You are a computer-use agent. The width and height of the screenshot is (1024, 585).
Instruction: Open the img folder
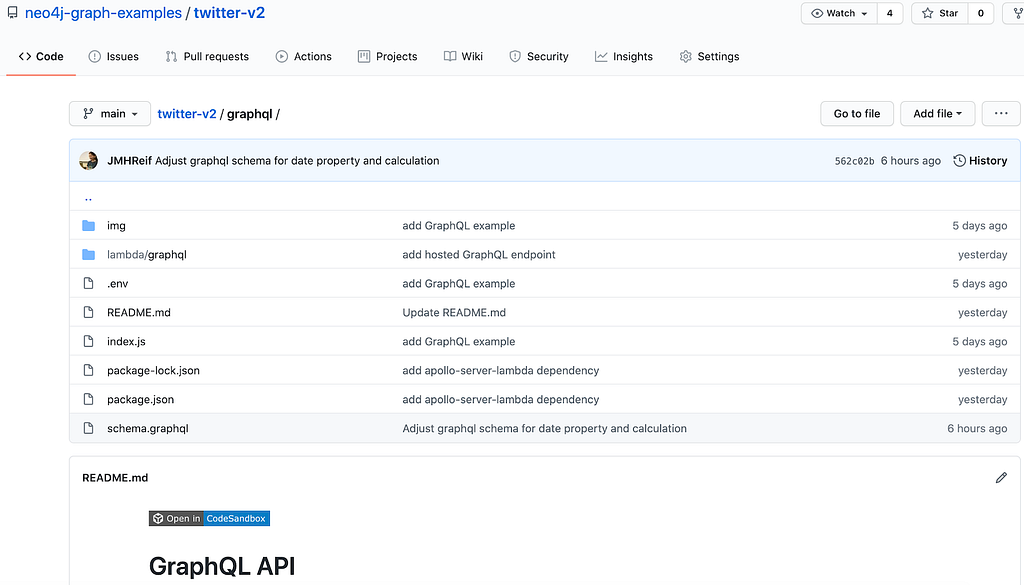(x=116, y=226)
